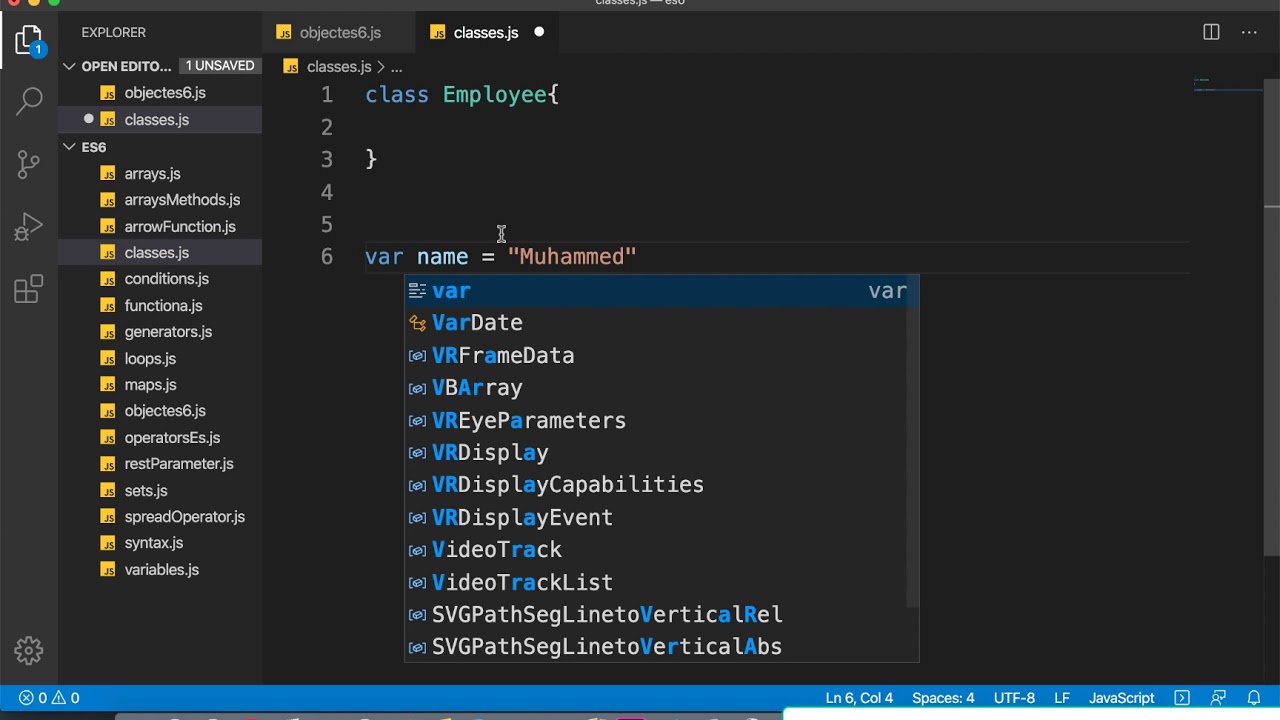Open the Run and Debug view

29,227
